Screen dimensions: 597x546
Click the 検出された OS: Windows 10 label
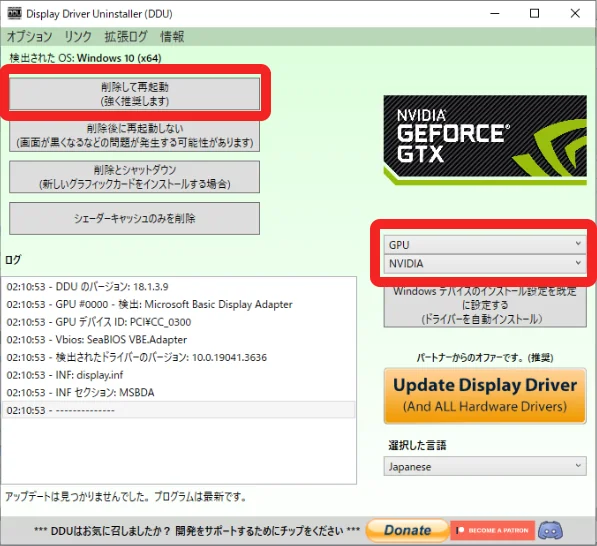(x=85, y=58)
